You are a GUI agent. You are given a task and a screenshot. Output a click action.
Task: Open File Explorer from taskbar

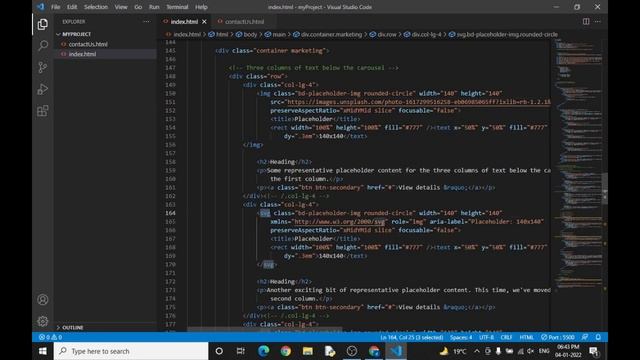308,351
